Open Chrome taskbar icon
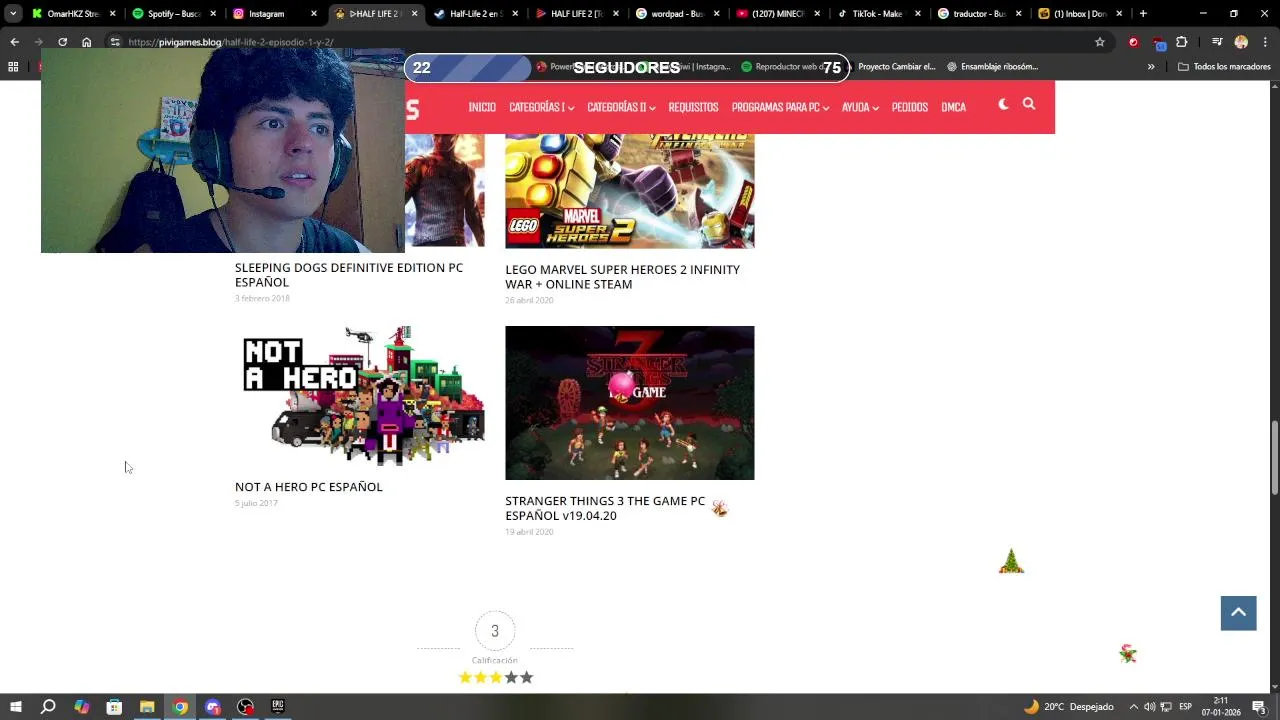The image size is (1280, 720). tap(180, 707)
